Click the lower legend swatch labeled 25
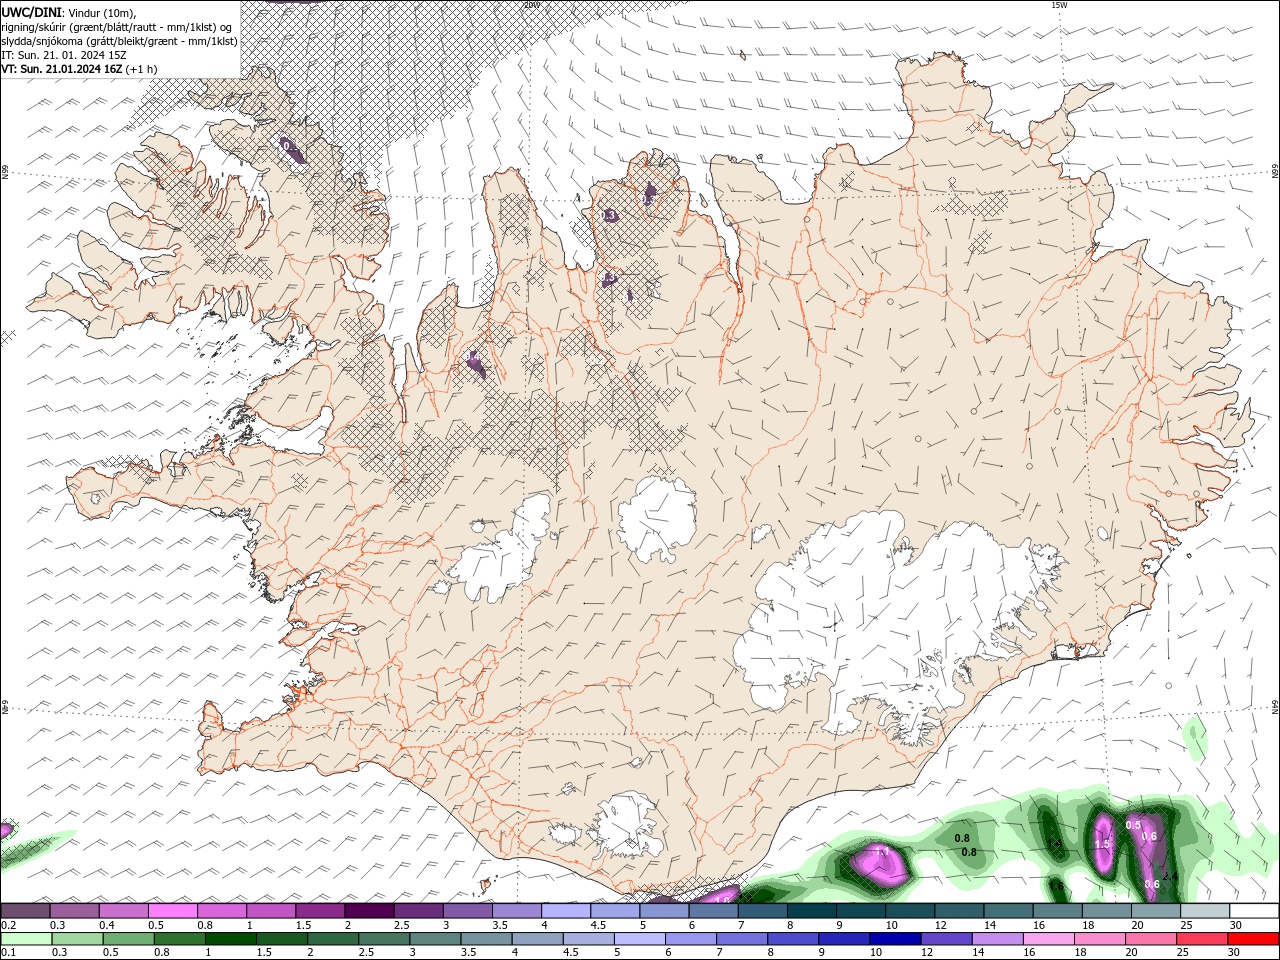The image size is (1280, 960). (x=1201, y=939)
